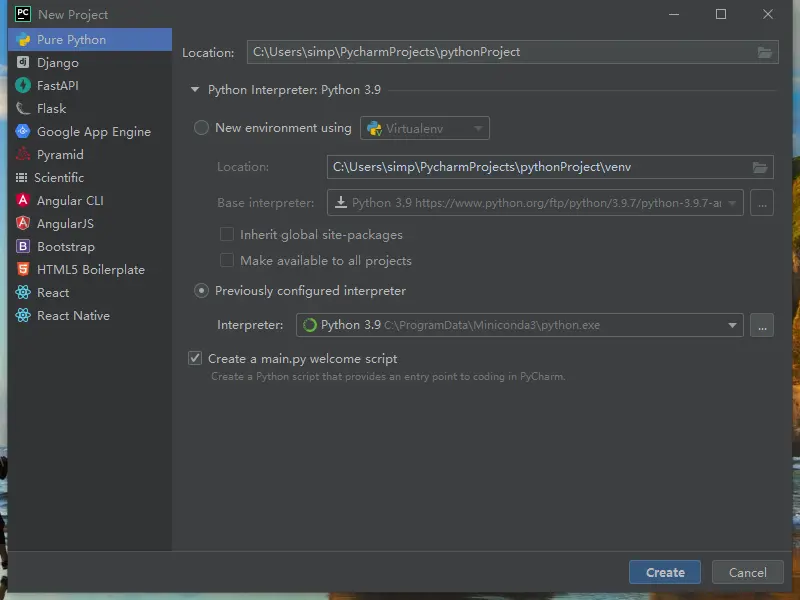Click ellipsis button beside Interpreter dropdown
This screenshot has height=600, width=800.
762,325
